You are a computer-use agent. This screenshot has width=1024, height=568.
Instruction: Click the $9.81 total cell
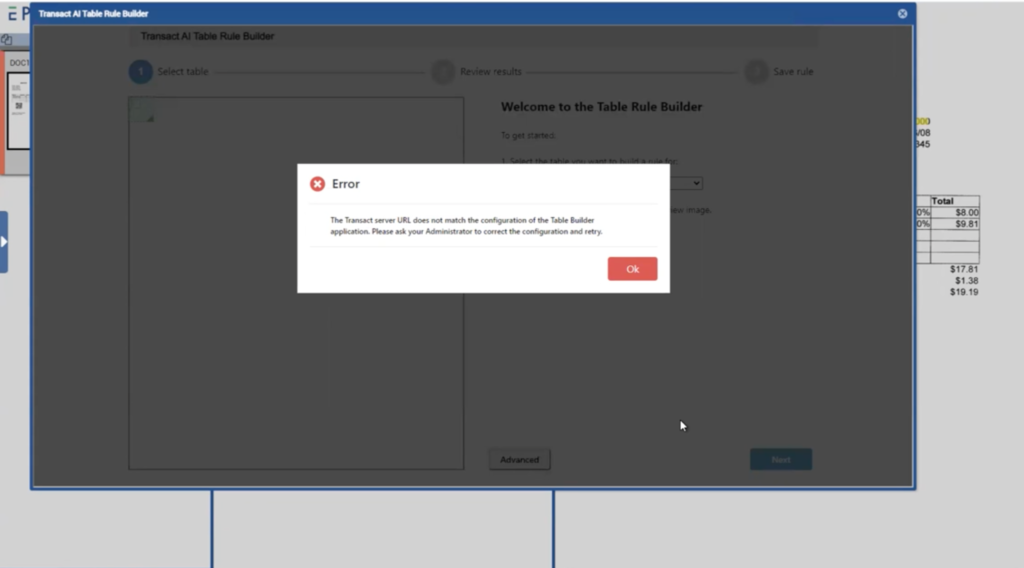click(955, 223)
